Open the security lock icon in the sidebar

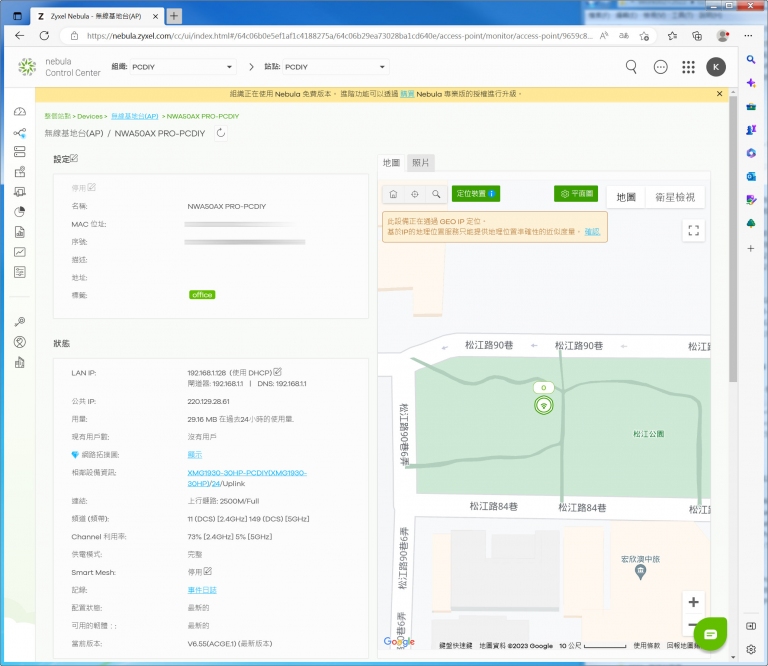(20, 172)
